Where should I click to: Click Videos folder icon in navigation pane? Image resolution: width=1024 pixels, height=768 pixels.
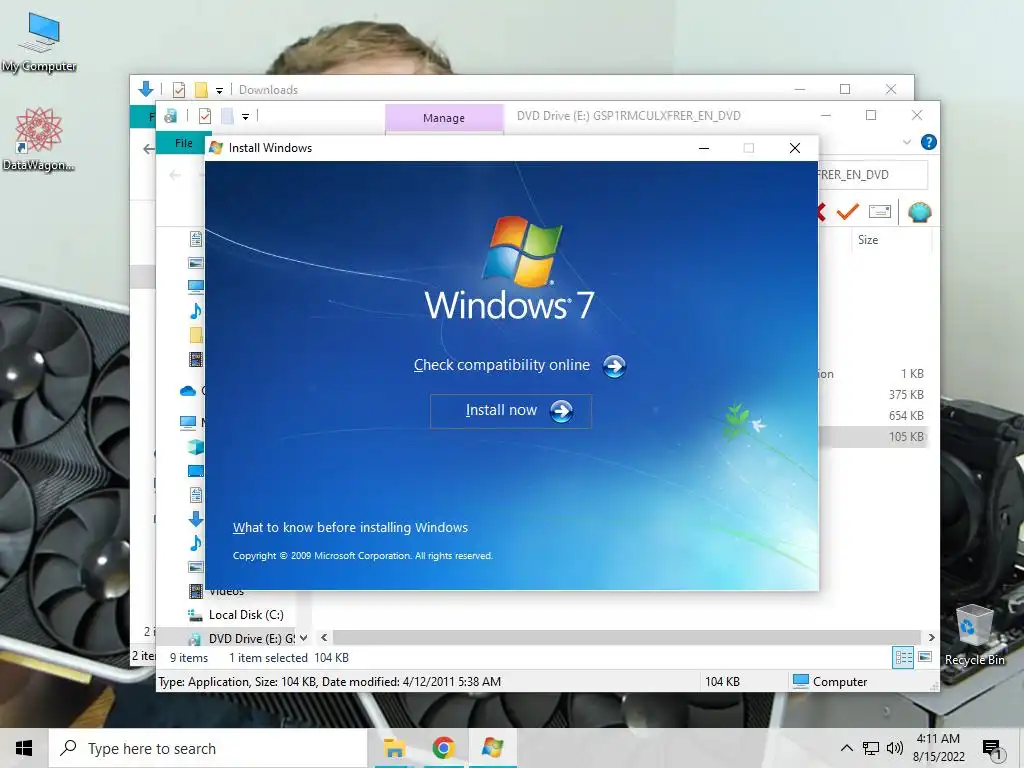(195, 591)
